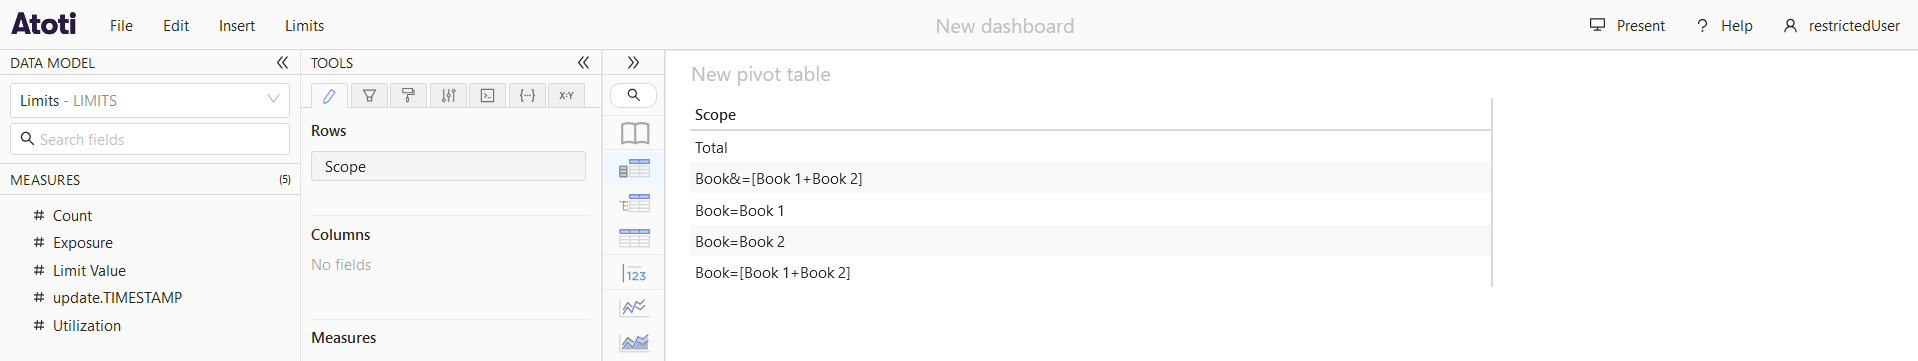Open the Help link
Screen dimensions: 1918x361
tap(1724, 26)
